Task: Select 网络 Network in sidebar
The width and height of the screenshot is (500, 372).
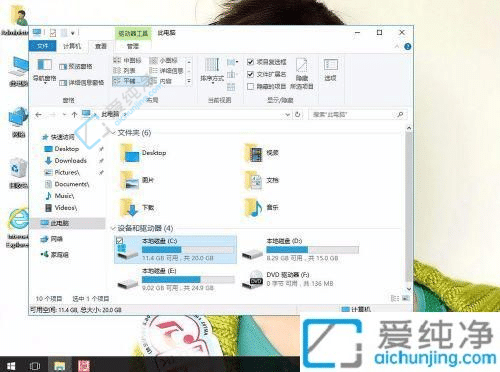Action: click(51, 239)
